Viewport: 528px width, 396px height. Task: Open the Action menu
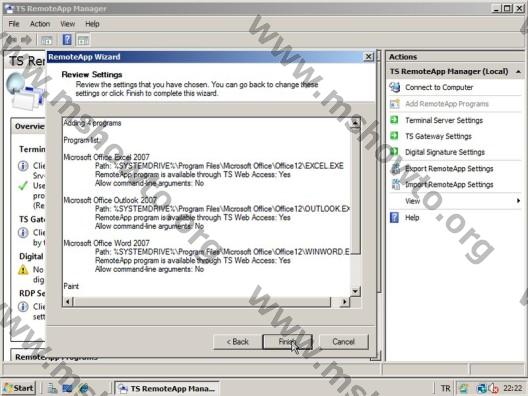pos(40,24)
